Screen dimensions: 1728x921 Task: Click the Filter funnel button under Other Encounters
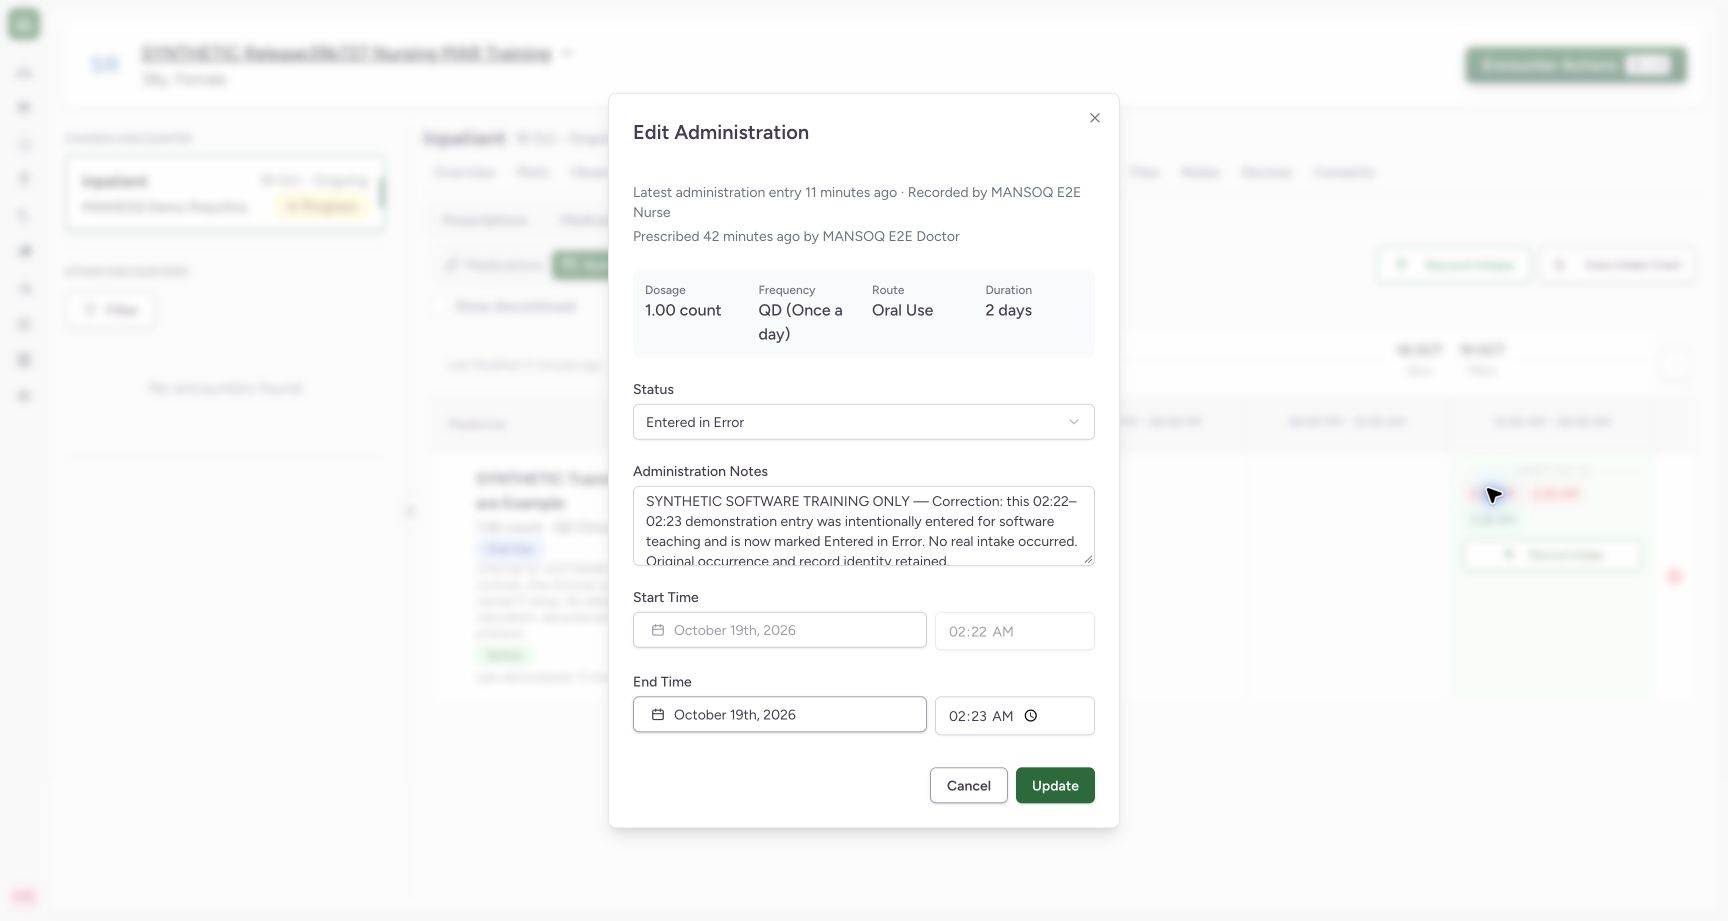tap(111, 310)
